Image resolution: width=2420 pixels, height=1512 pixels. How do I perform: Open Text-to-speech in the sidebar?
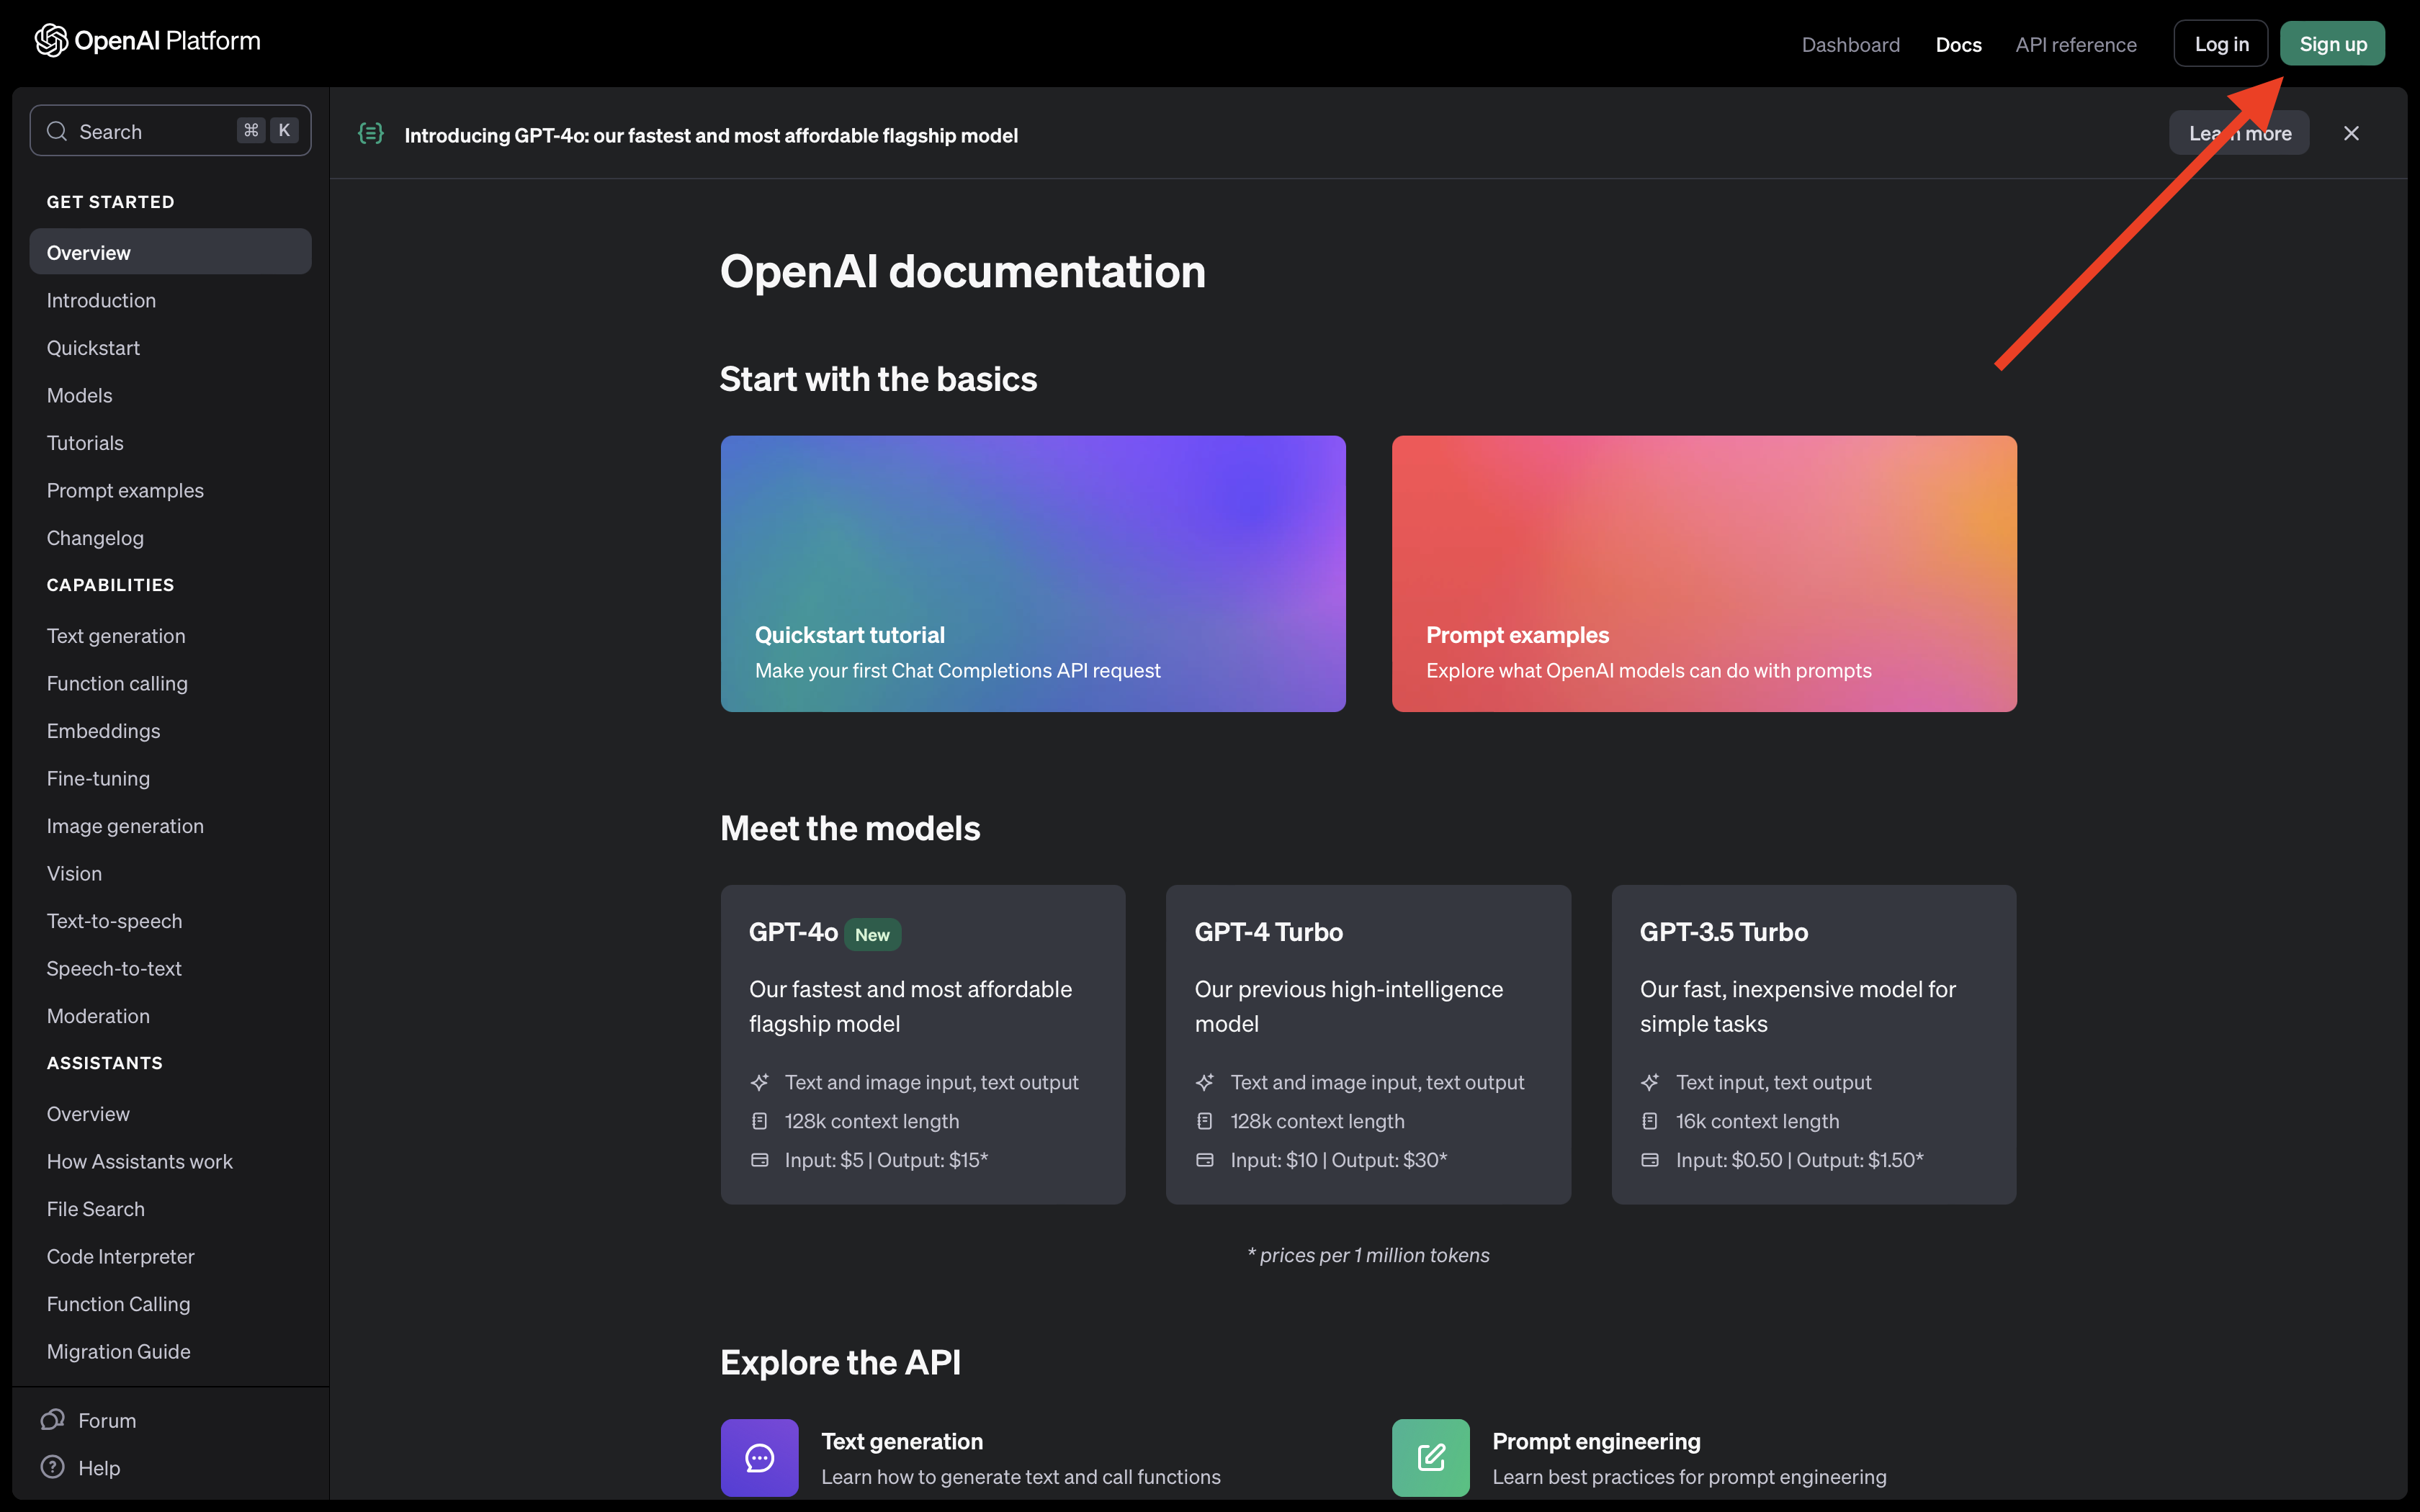[170, 920]
